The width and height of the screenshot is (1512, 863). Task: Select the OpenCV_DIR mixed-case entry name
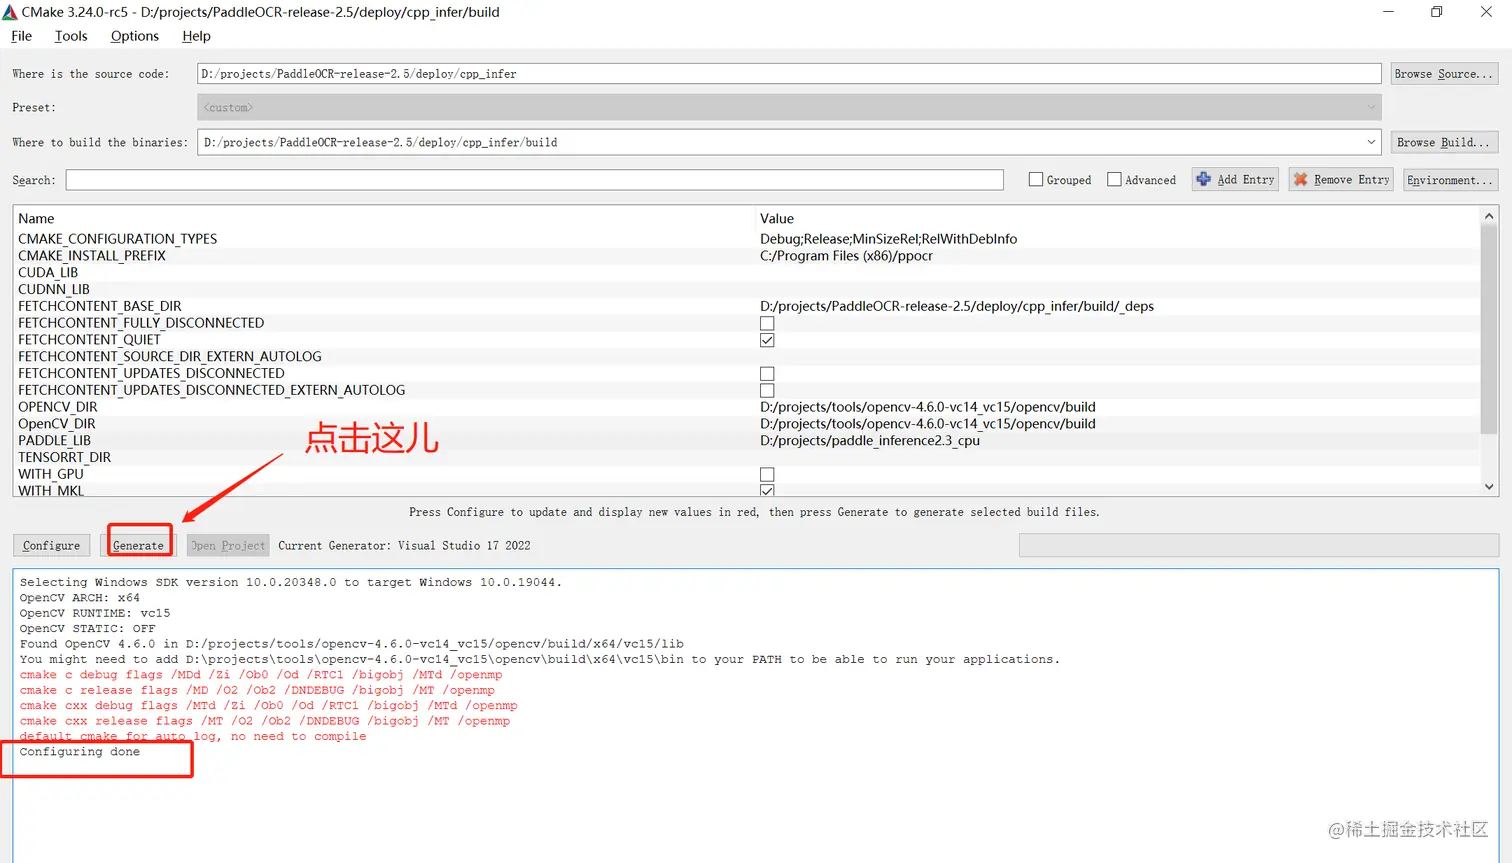point(57,424)
